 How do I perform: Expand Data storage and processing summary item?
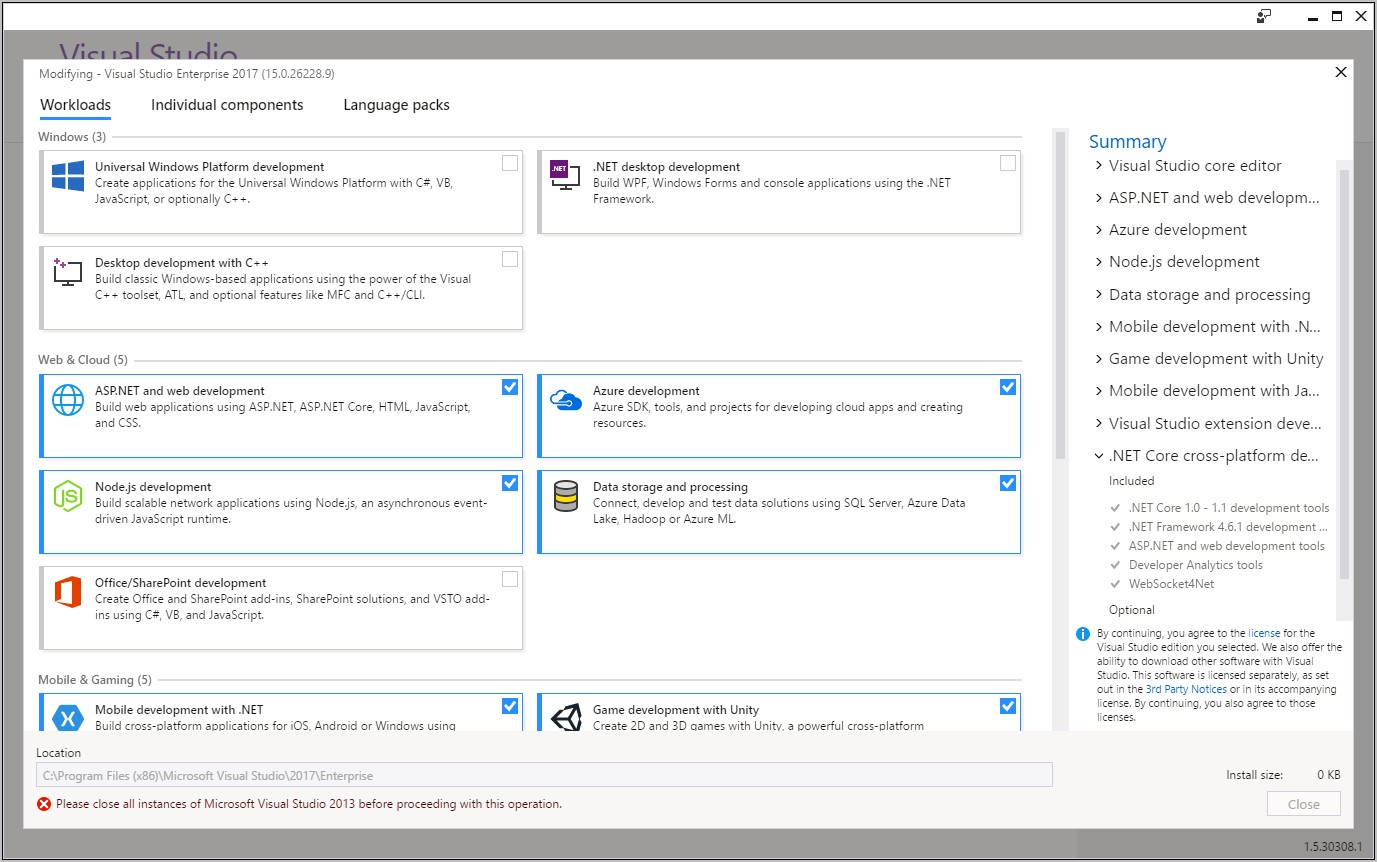click(x=1099, y=295)
